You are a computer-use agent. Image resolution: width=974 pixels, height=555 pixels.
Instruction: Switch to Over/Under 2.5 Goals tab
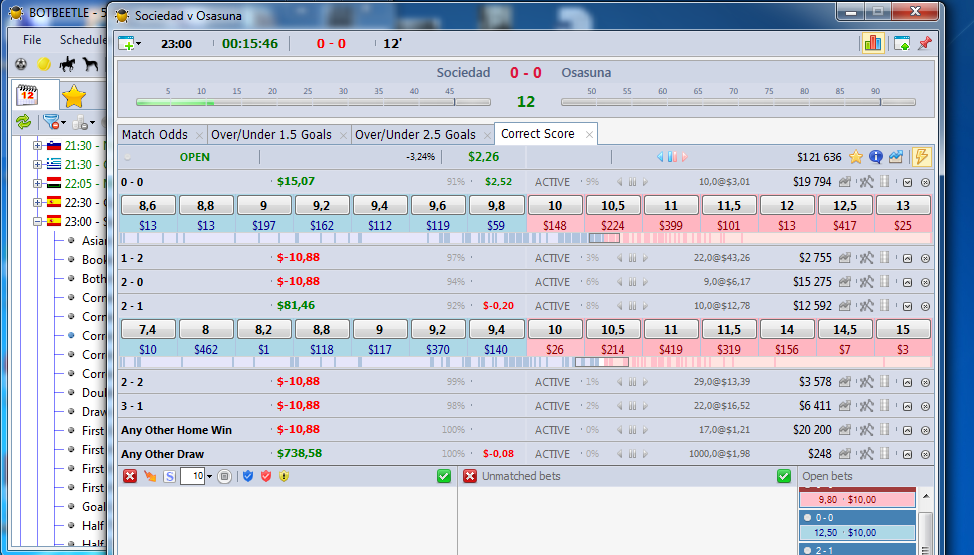tap(416, 134)
